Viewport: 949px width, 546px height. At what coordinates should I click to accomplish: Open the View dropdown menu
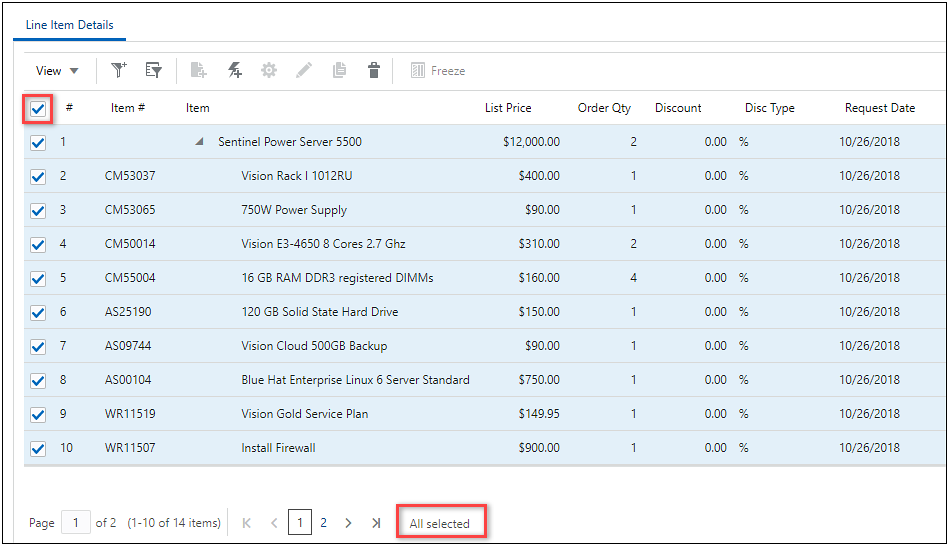coord(57,71)
